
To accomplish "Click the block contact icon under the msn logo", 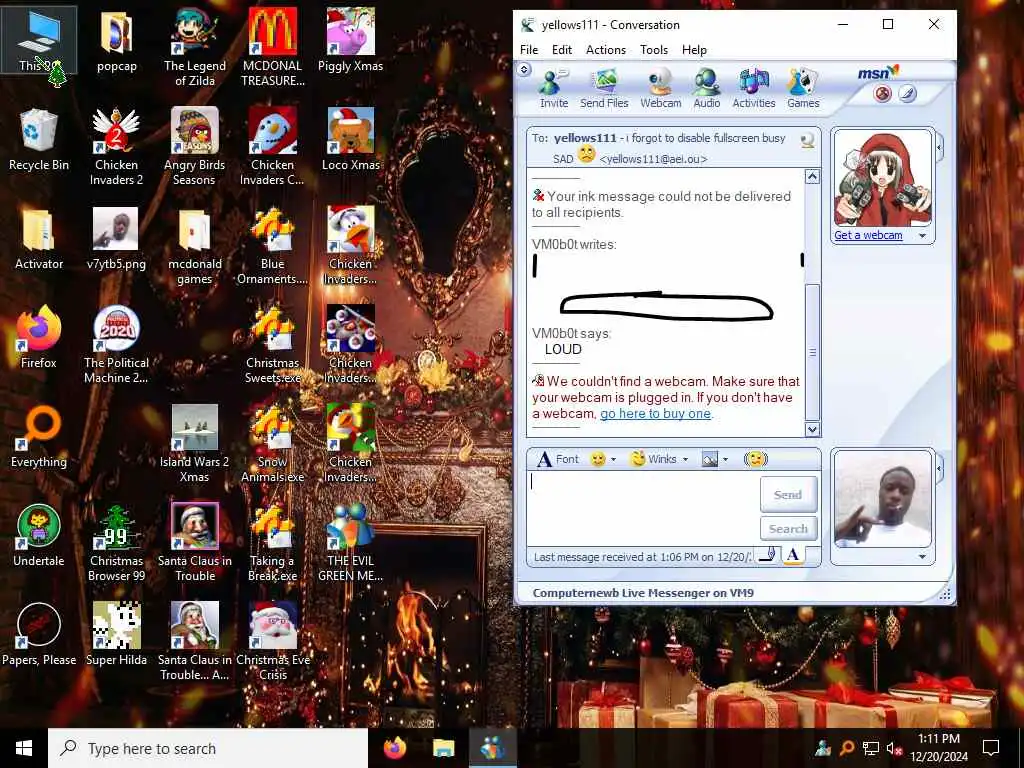I will coord(882,94).
